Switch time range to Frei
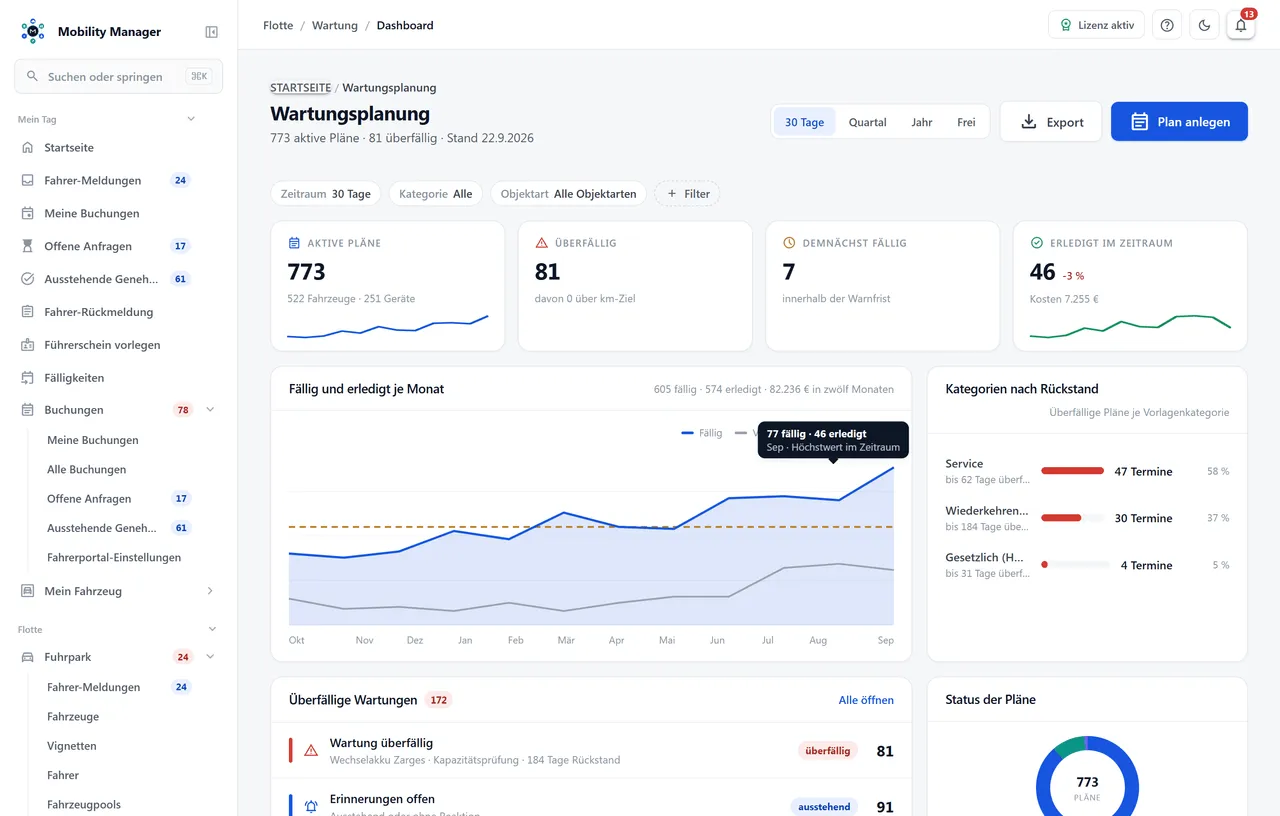 (x=966, y=122)
